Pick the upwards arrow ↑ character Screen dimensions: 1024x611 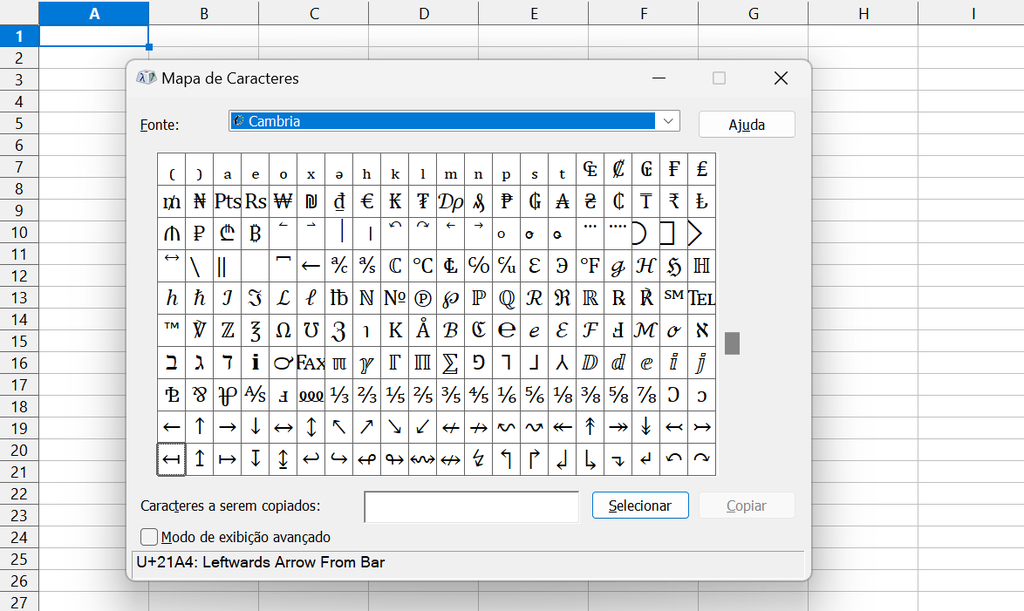coord(199,427)
